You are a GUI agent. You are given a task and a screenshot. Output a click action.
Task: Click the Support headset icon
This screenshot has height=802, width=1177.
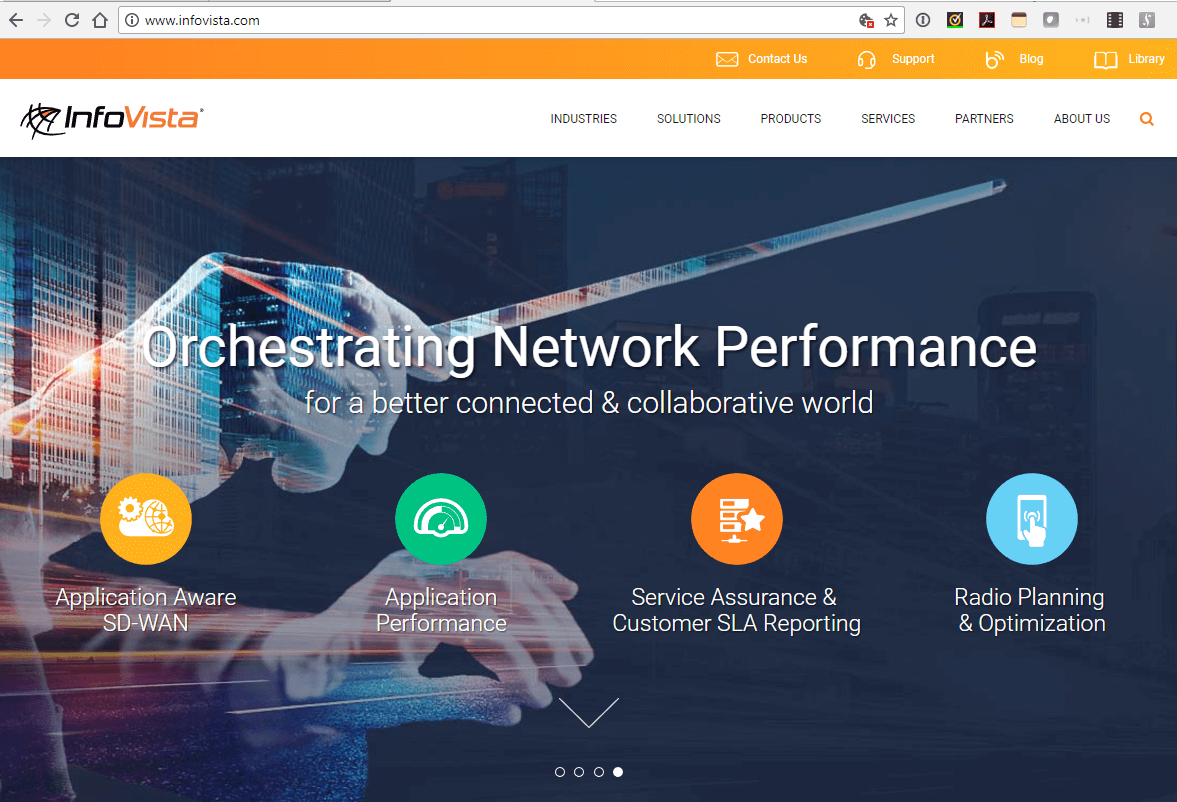click(866, 59)
